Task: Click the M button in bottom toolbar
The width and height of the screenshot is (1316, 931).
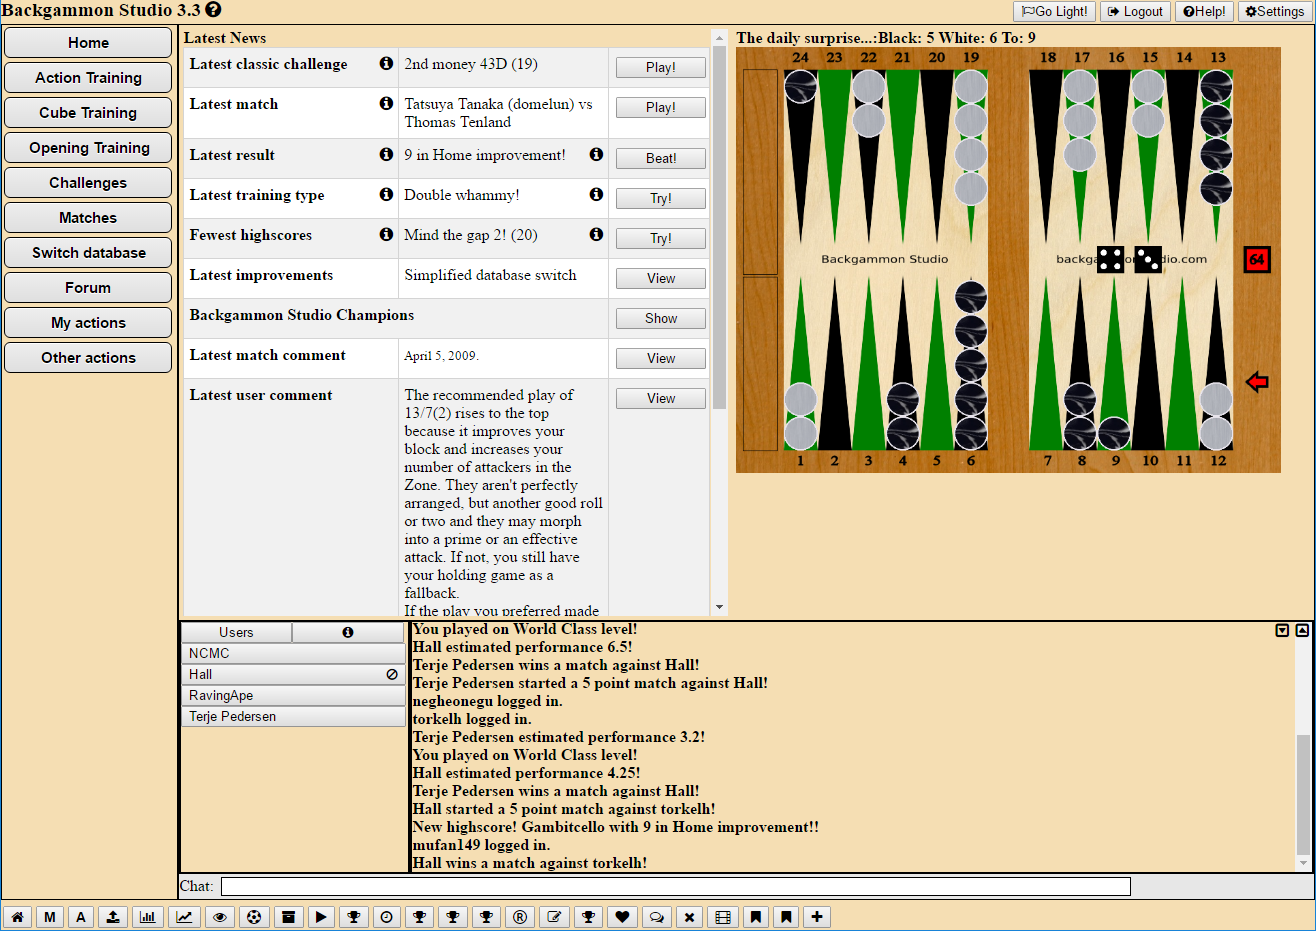Action: pos(49,916)
